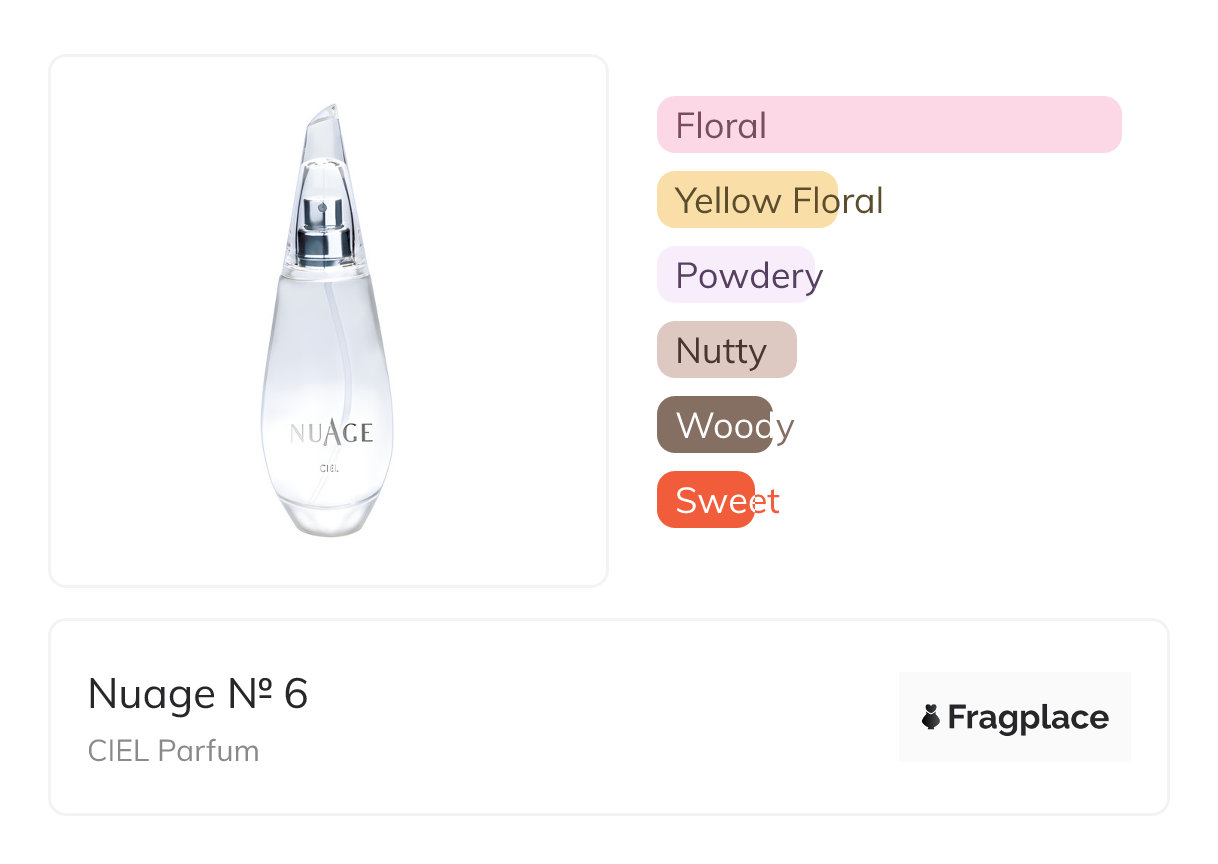Viewport: 1218px width, 864px height.
Task: Select the Yellow Floral accord bar
Action: [x=746, y=200]
